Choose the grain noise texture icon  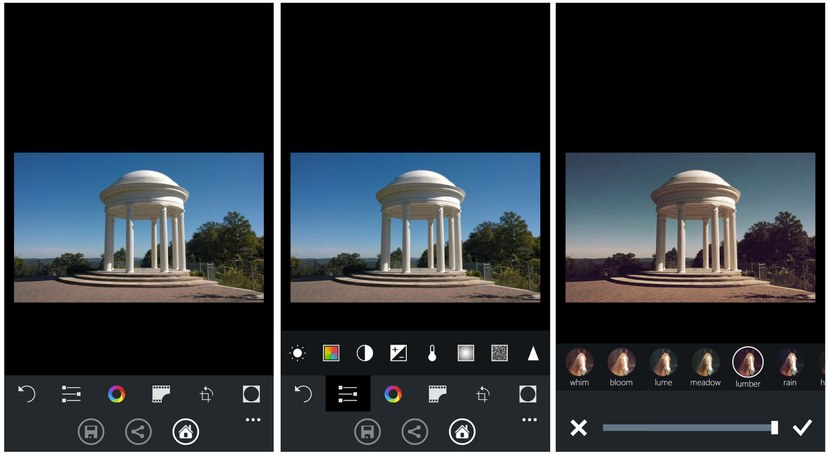[499, 353]
